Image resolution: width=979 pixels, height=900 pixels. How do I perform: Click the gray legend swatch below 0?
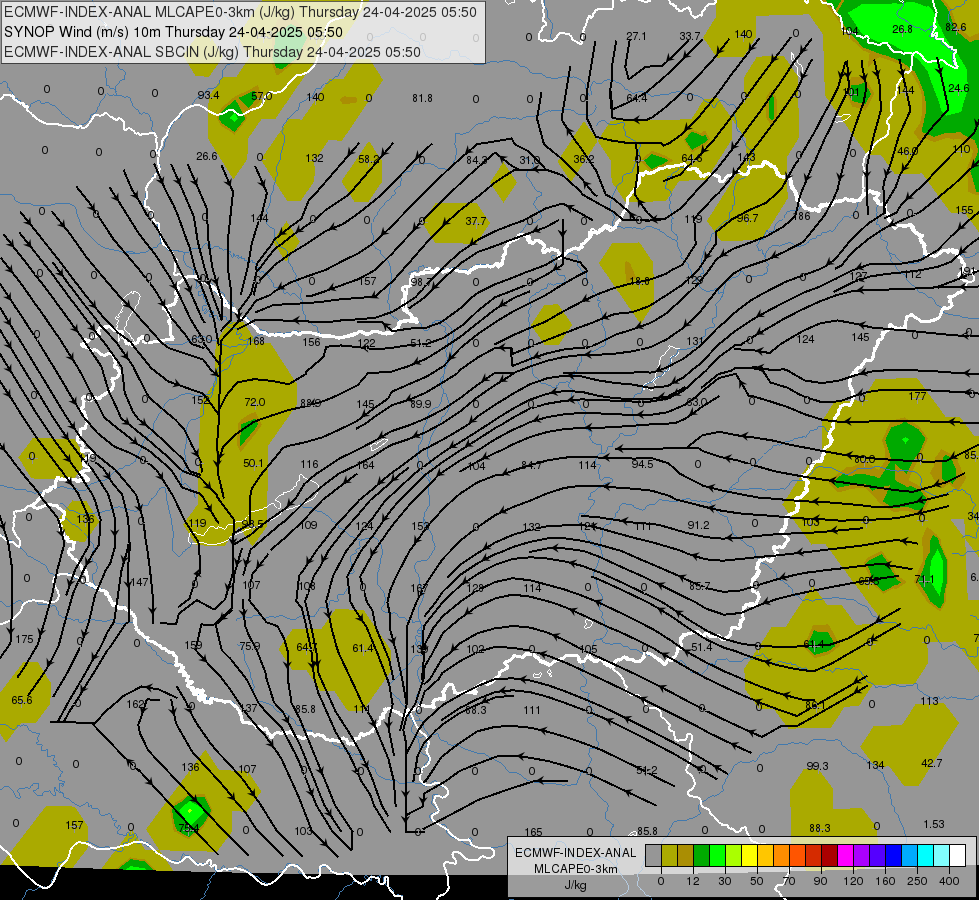(654, 855)
